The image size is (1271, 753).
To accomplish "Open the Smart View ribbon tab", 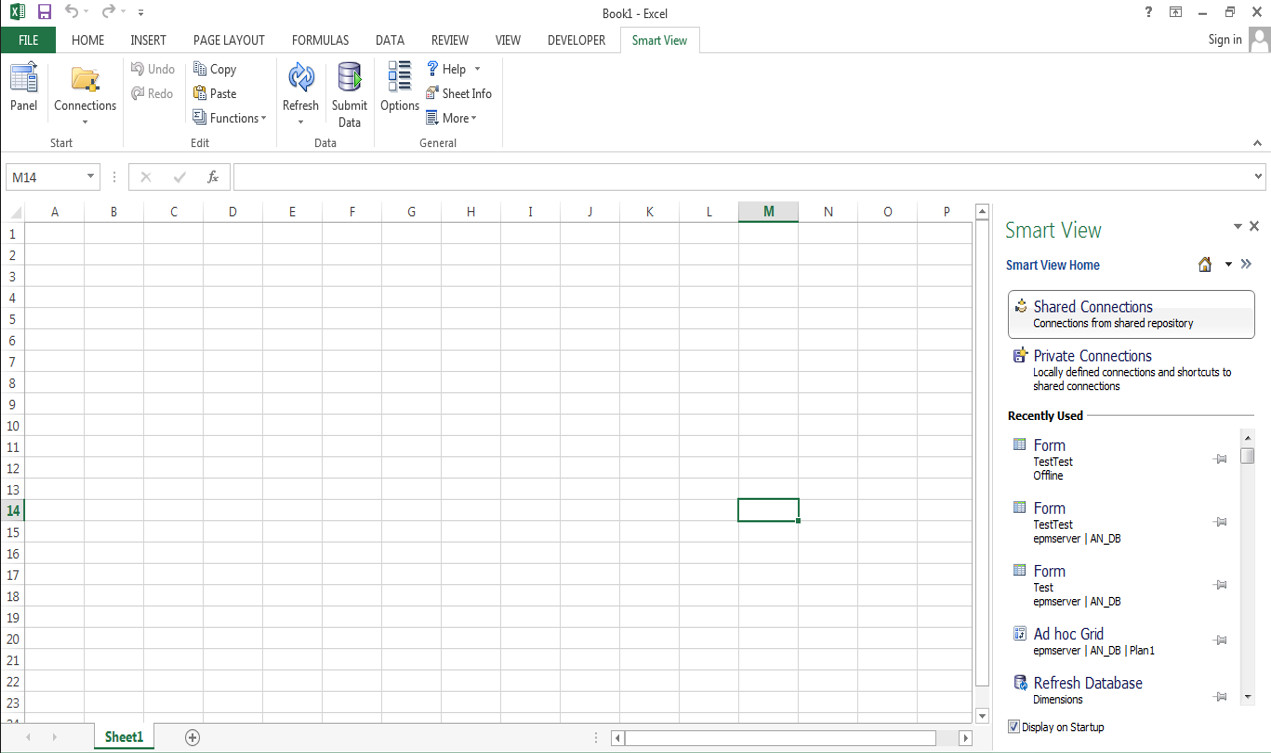I will (x=659, y=40).
